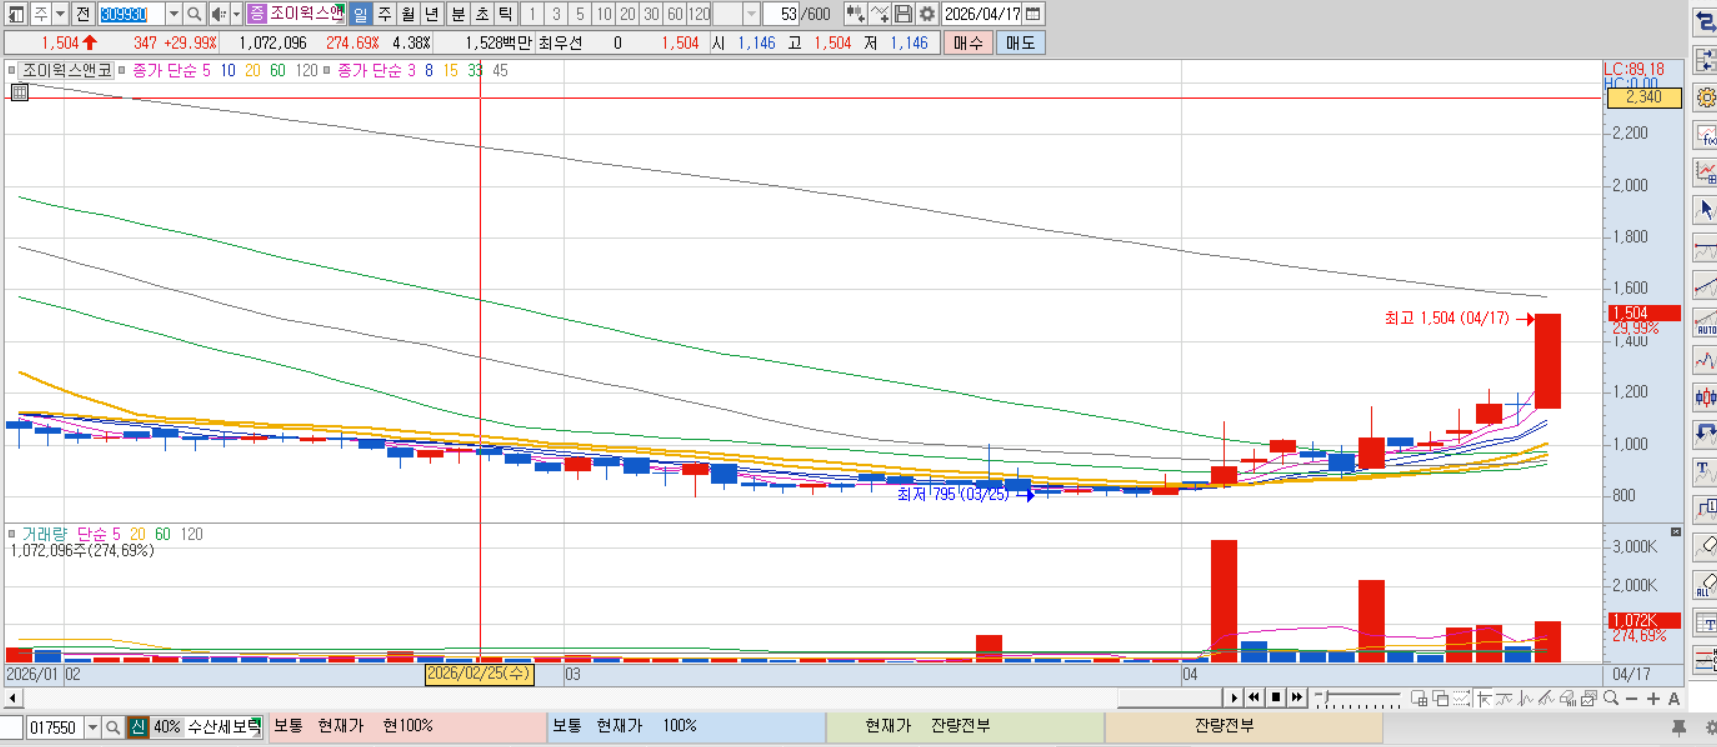The height and width of the screenshot is (747, 1717).
Task: Open the interval count dropdown after 120
Action: click(x=751, y=14)
